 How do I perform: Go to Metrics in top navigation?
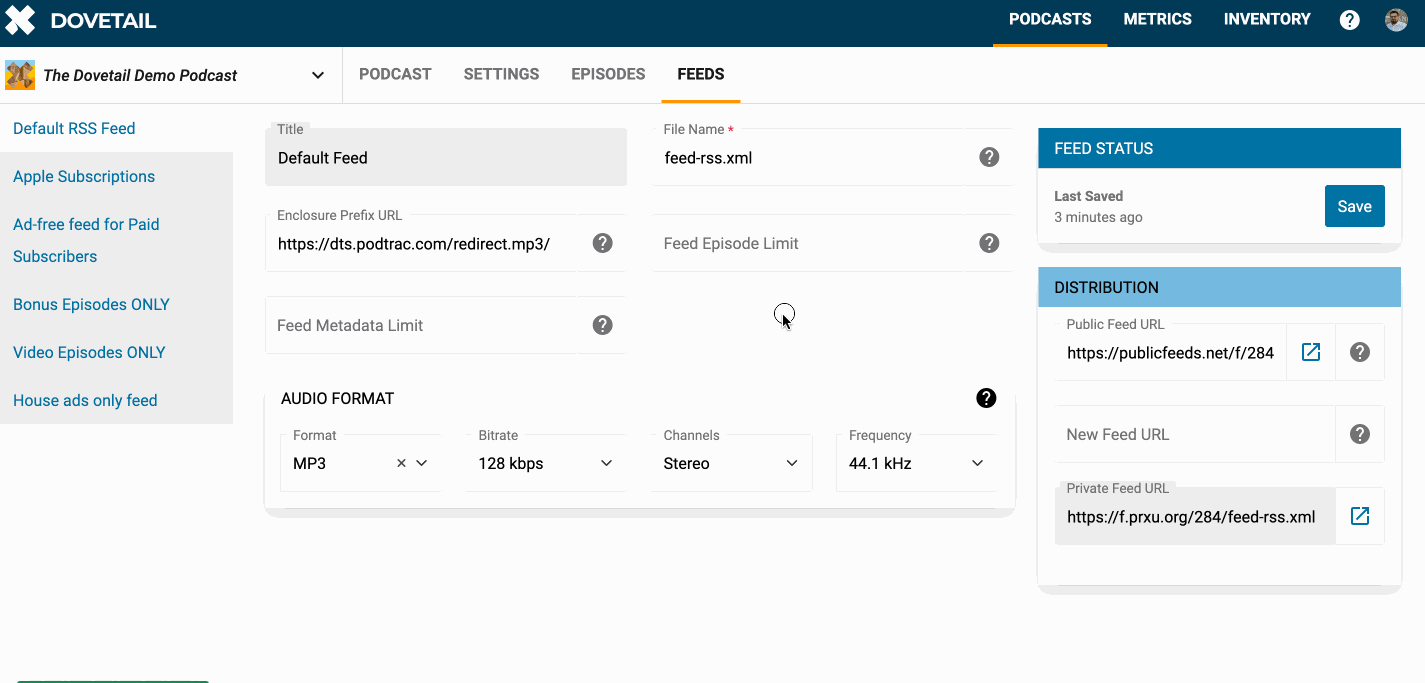pos(1157,19)
